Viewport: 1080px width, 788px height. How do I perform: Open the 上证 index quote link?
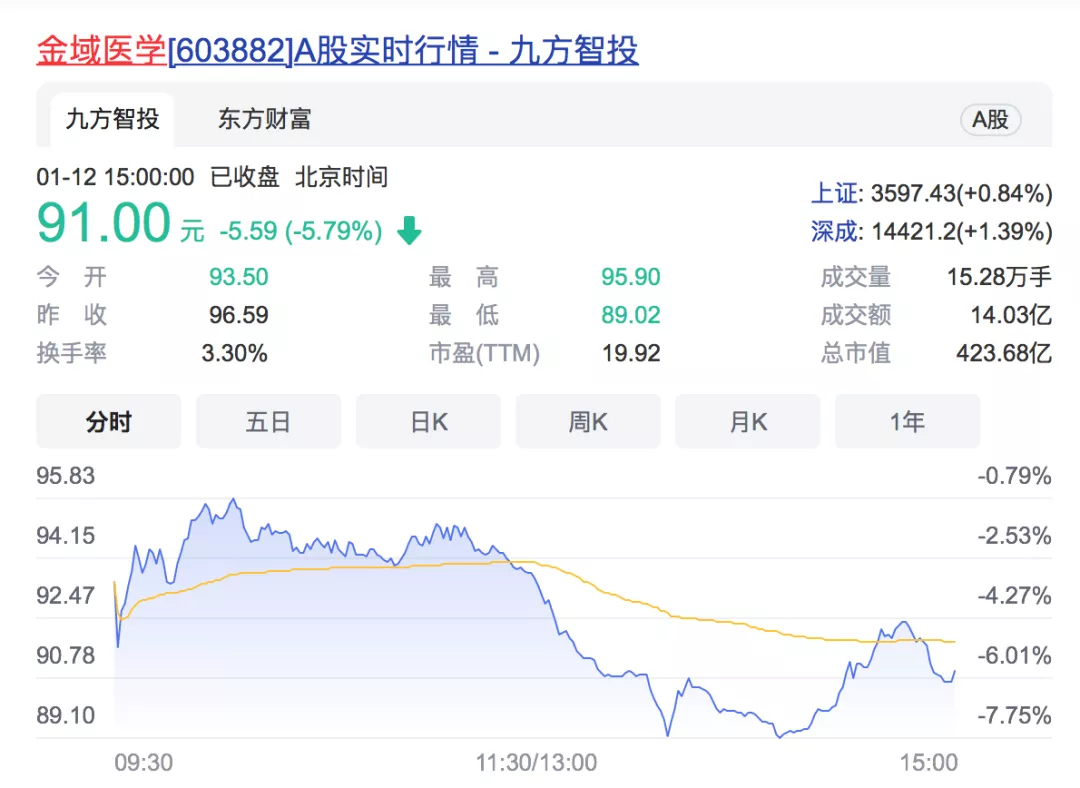(x=834, y=193)
